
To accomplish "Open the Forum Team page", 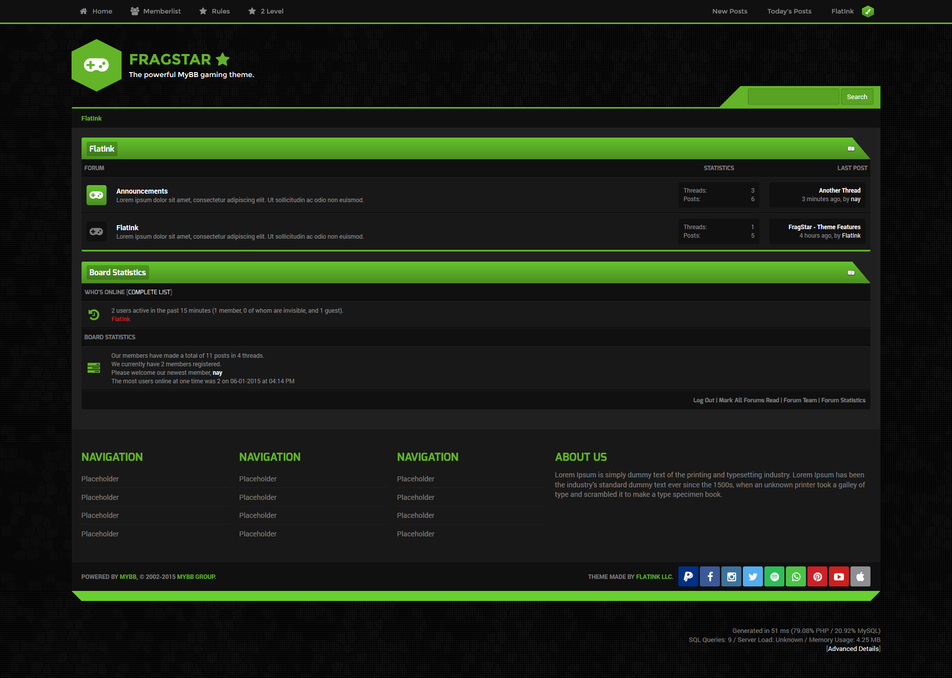I will click(800, 400).
